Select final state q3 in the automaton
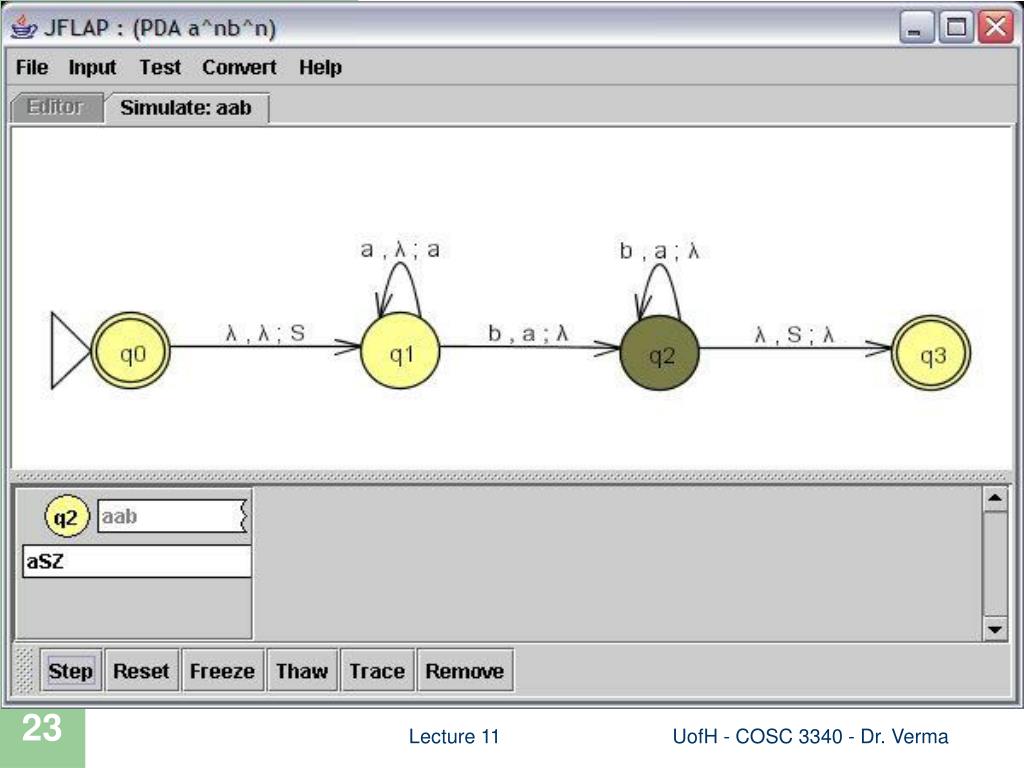This screenshot has width=1024, height=768. tap(931, 353)
